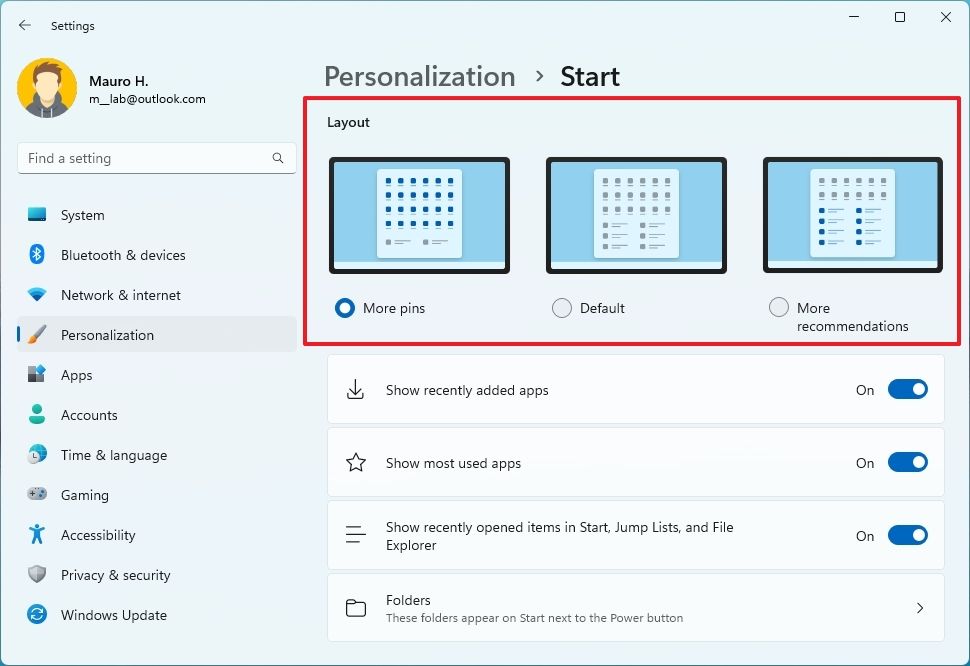Screen dimensions: 970x666
Task: Click the More pins layout thumbnail
Action: click(419, 215)
